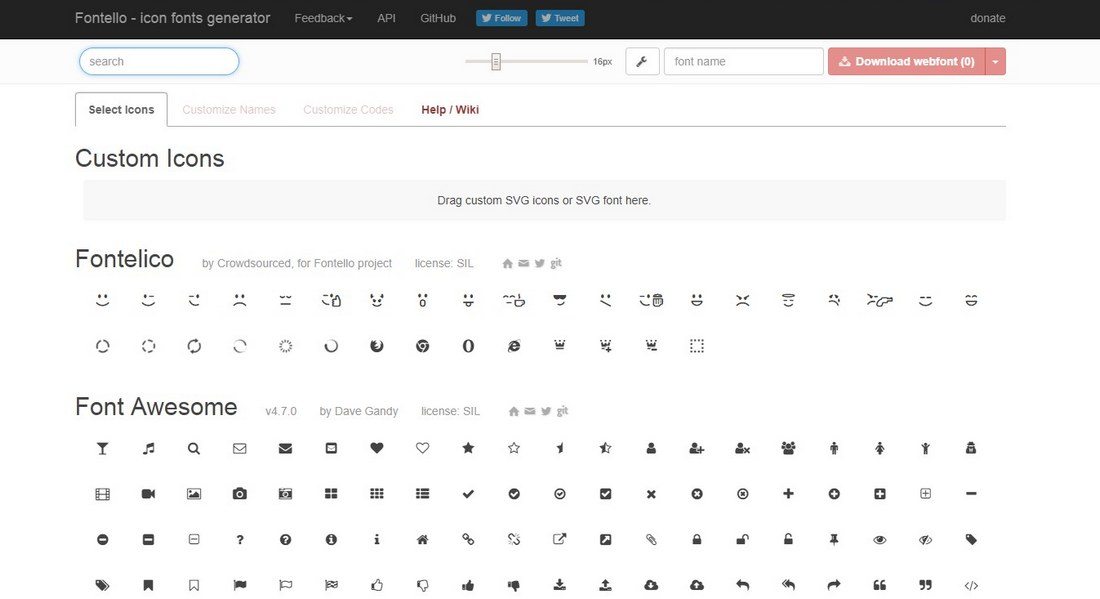This screenshot has height=599, width=1100.
Task: Pick the dotted marquee square icon
Action: pos(697,346)
